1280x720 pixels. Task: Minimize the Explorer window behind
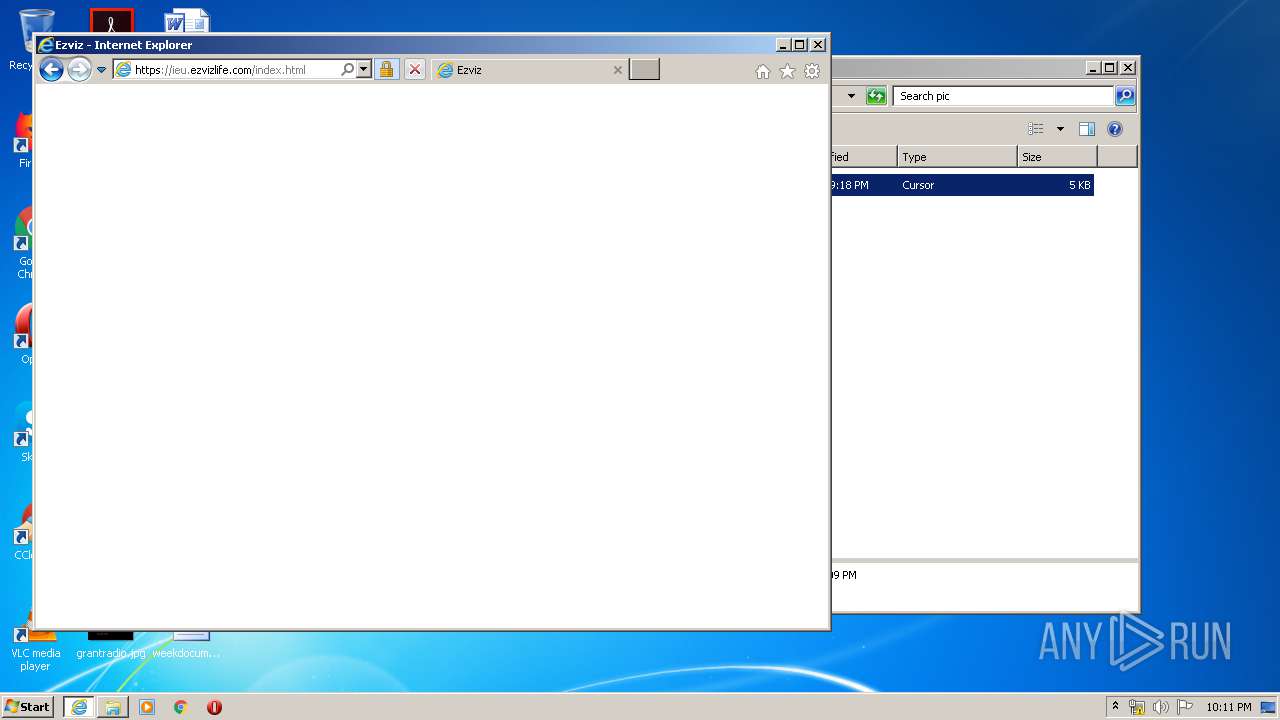coord(1093,68)
